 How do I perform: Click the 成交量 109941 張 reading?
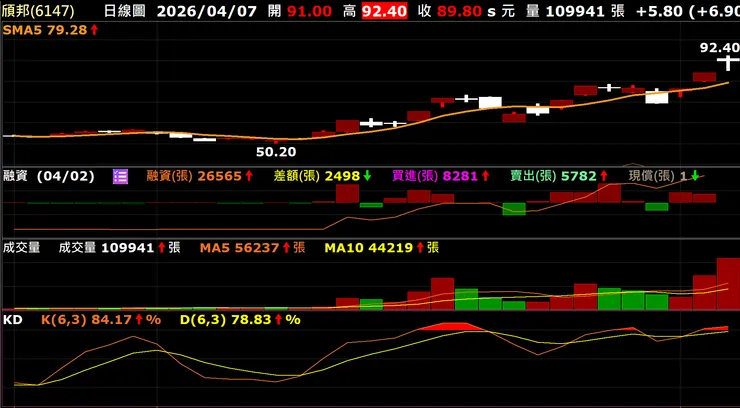click(119, 248)
